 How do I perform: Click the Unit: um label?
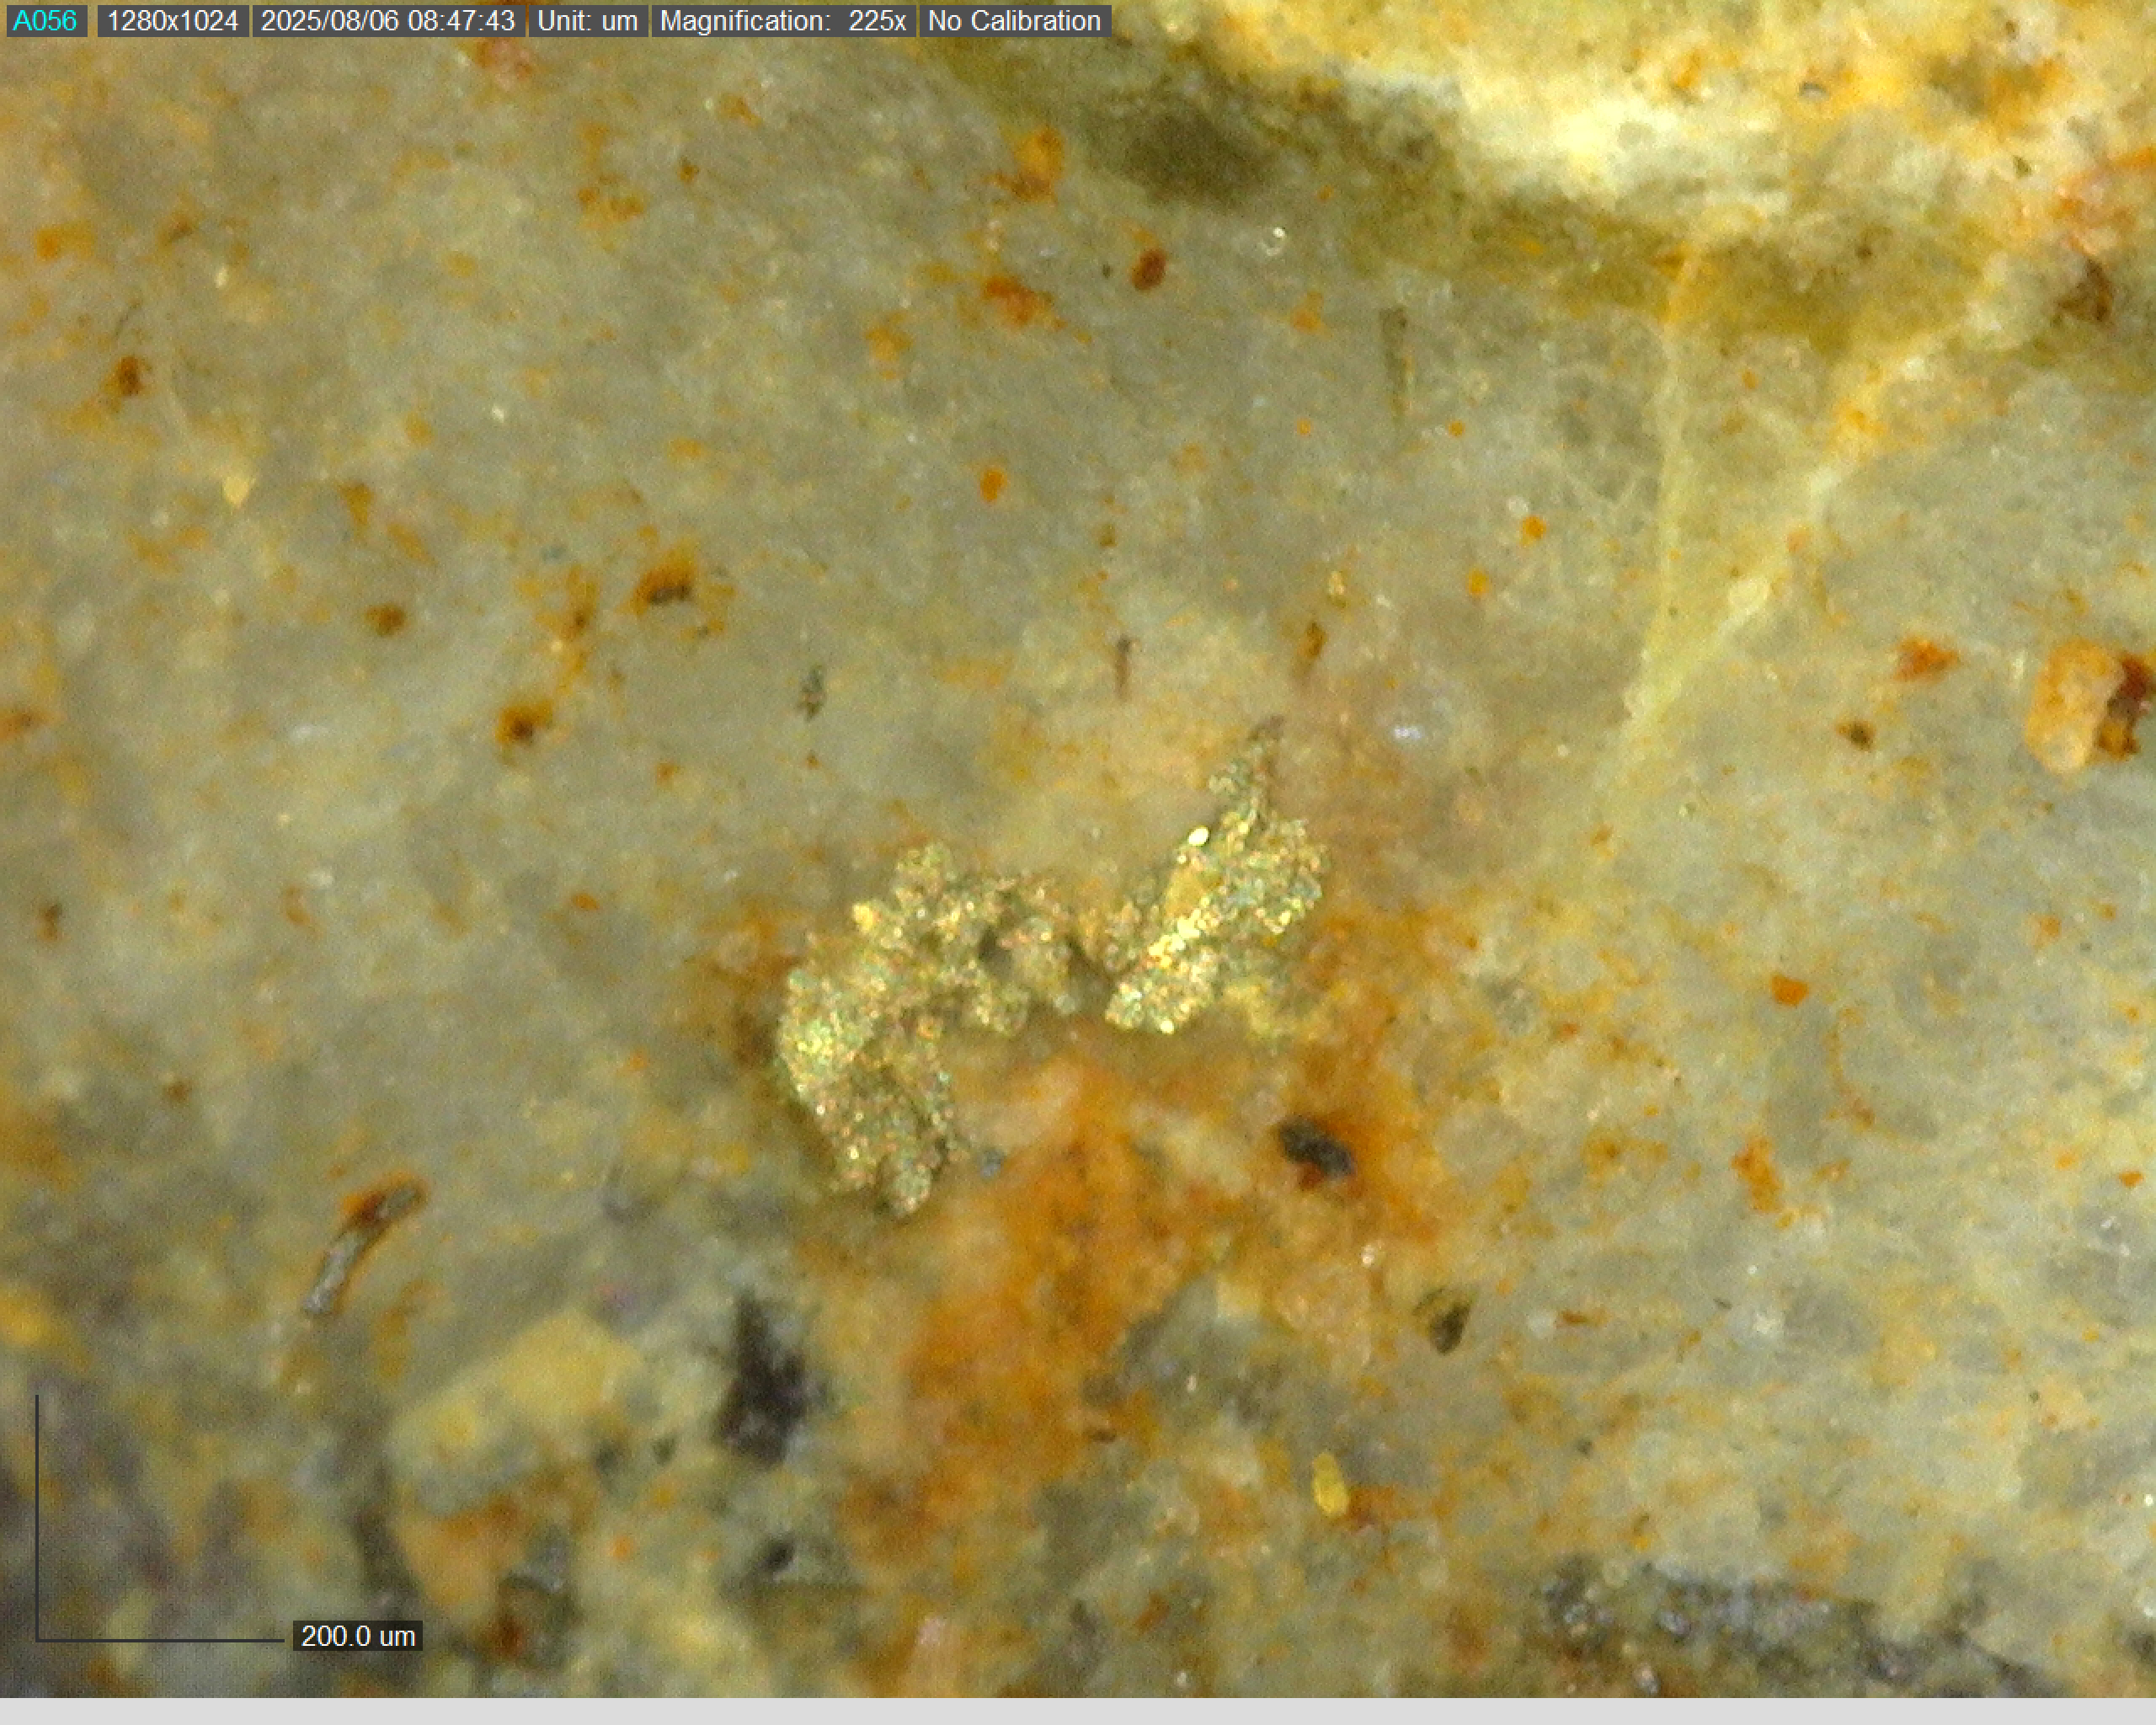coord(587,21)
